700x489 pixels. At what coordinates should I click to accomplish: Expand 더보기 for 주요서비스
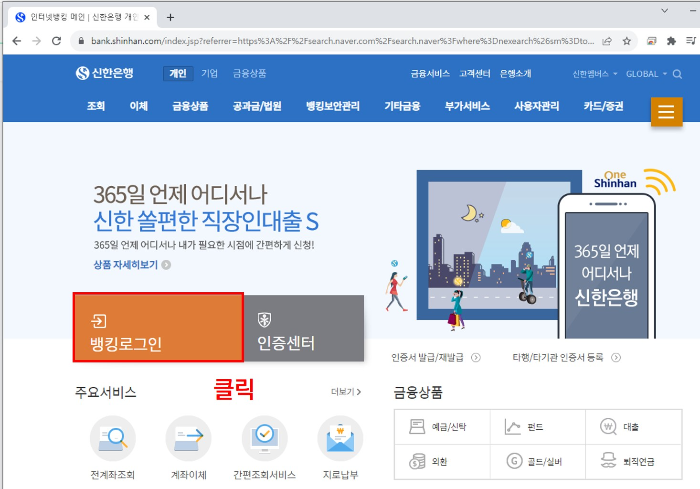click(346, 392)
